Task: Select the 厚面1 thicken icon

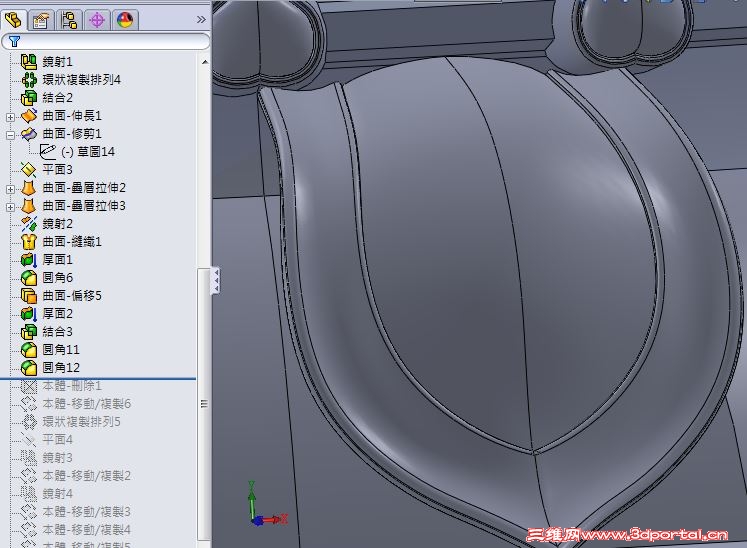Action: coord(29,260)
